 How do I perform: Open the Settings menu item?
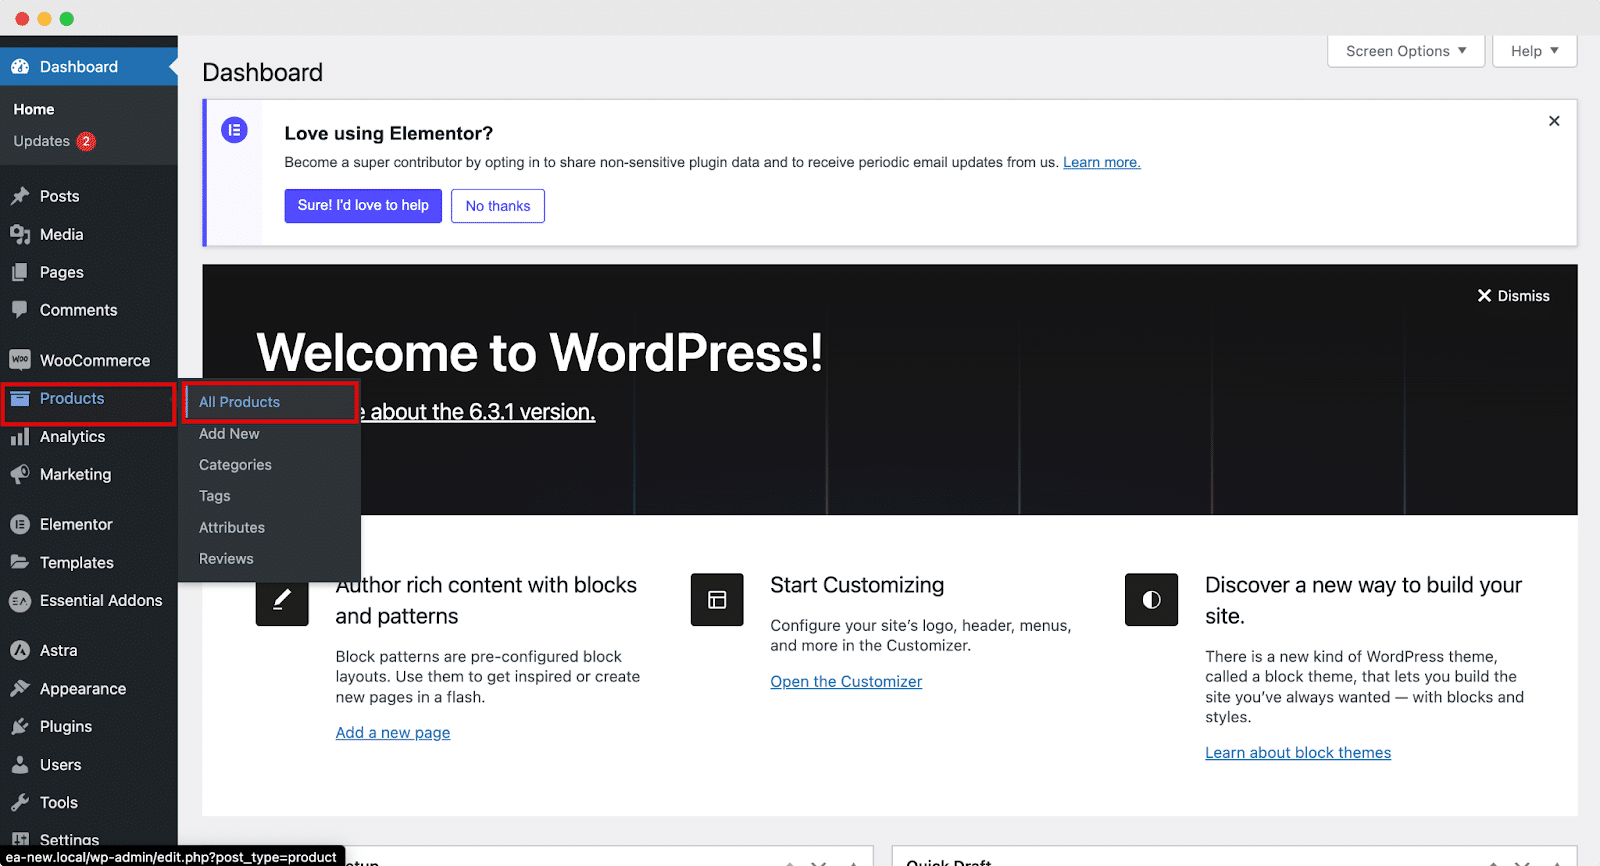(x=69, y=838)
